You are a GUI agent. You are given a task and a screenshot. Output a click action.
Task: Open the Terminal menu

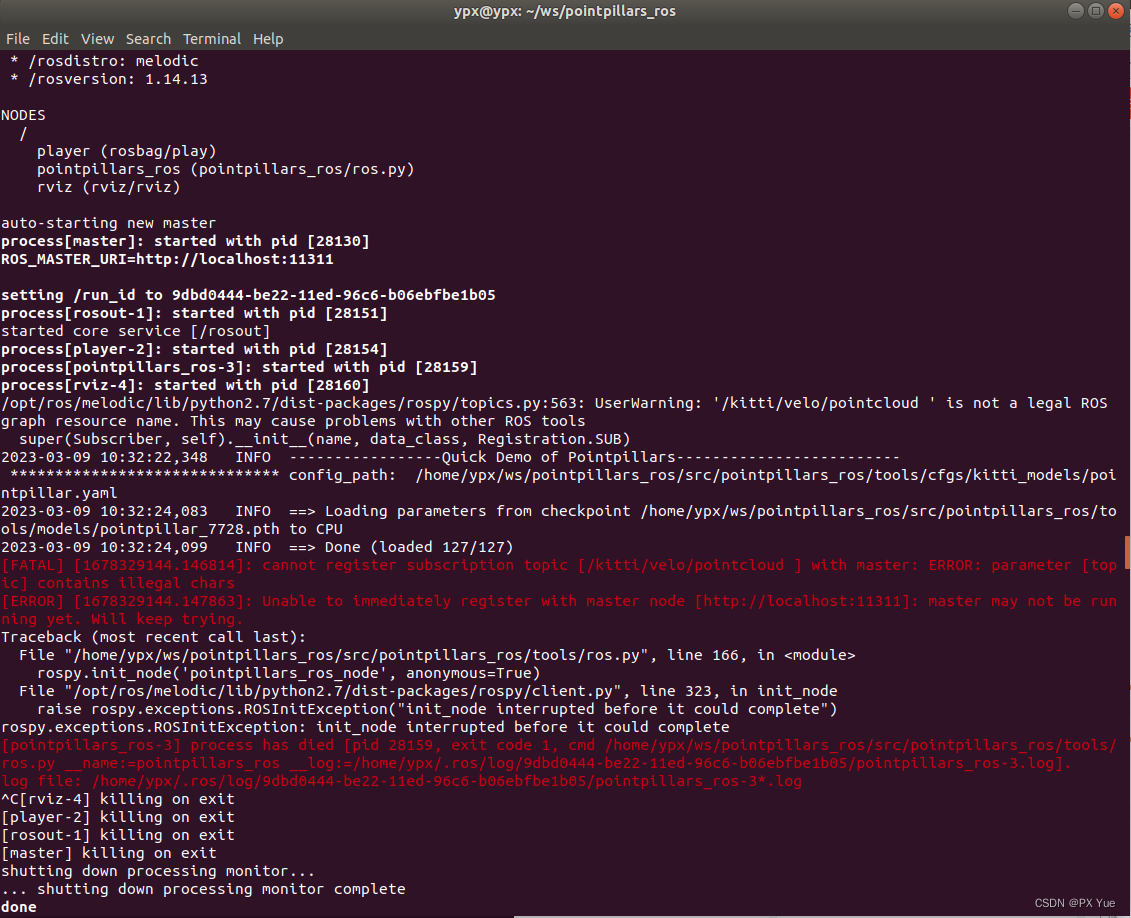pyautogui.click(x=211, y=39)
